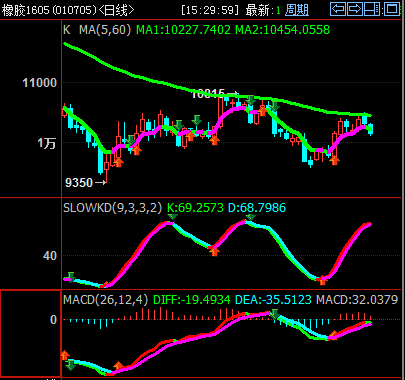The width and height of the screenshot is (405, 380).
Task: Select the MACD(26,12,4) indicator label
Action: click(105, 299)
